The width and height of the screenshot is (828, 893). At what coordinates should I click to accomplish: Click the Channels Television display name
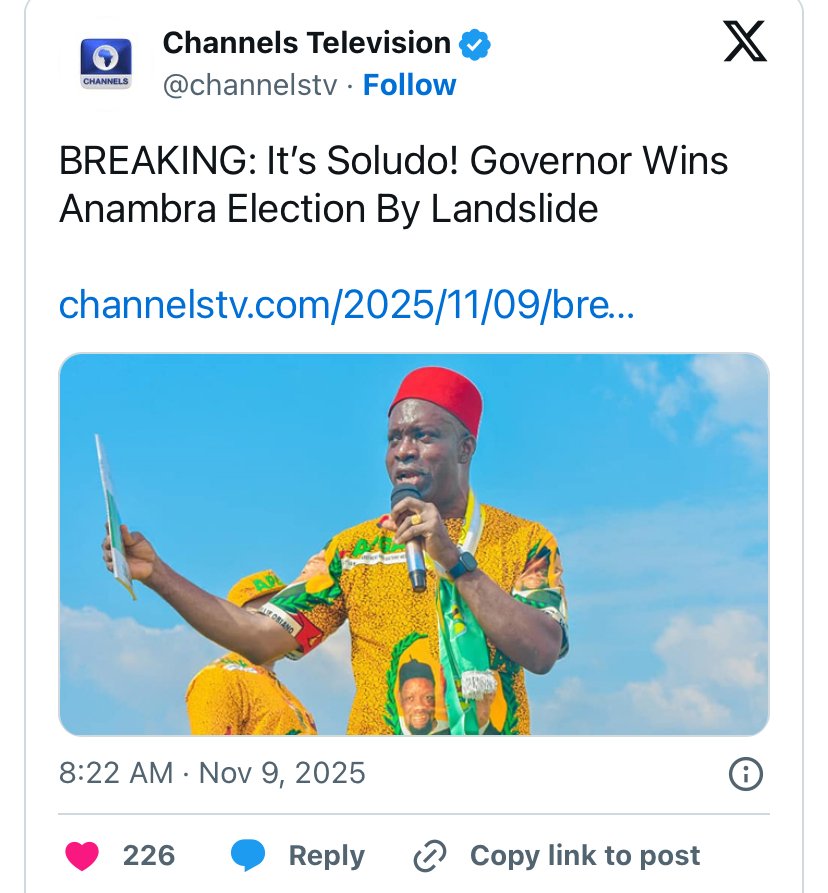[306, 43]
